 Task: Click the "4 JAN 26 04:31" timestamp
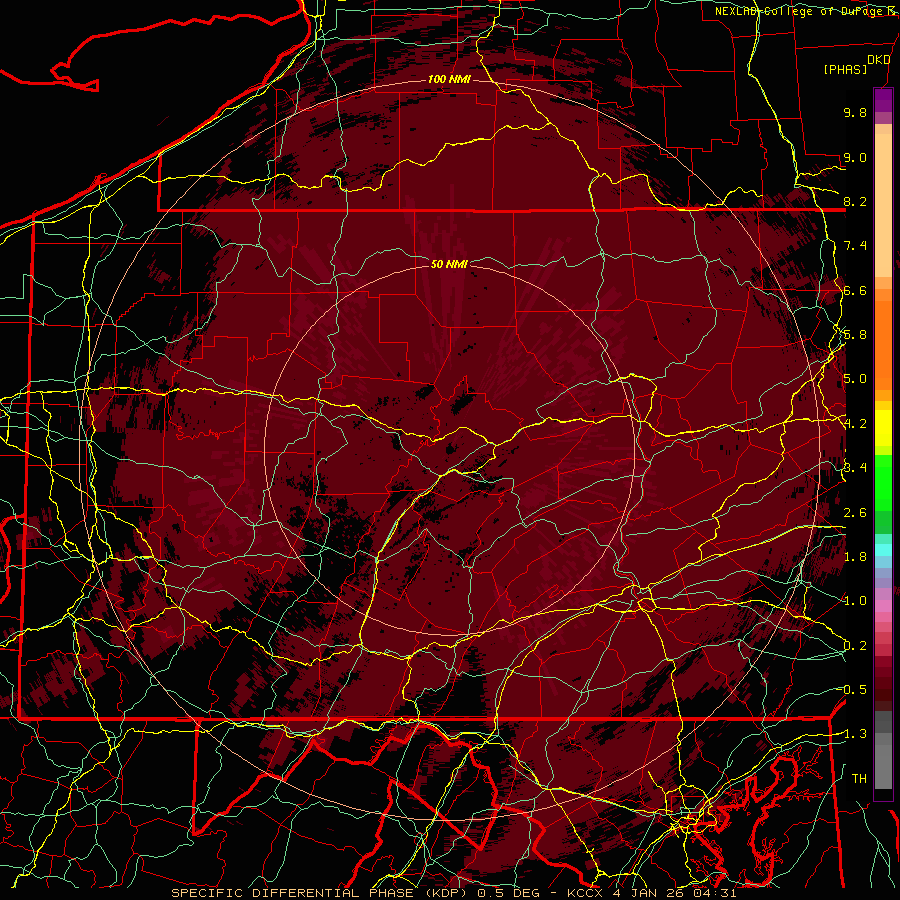pyautogui.click(x=674, y=893)
